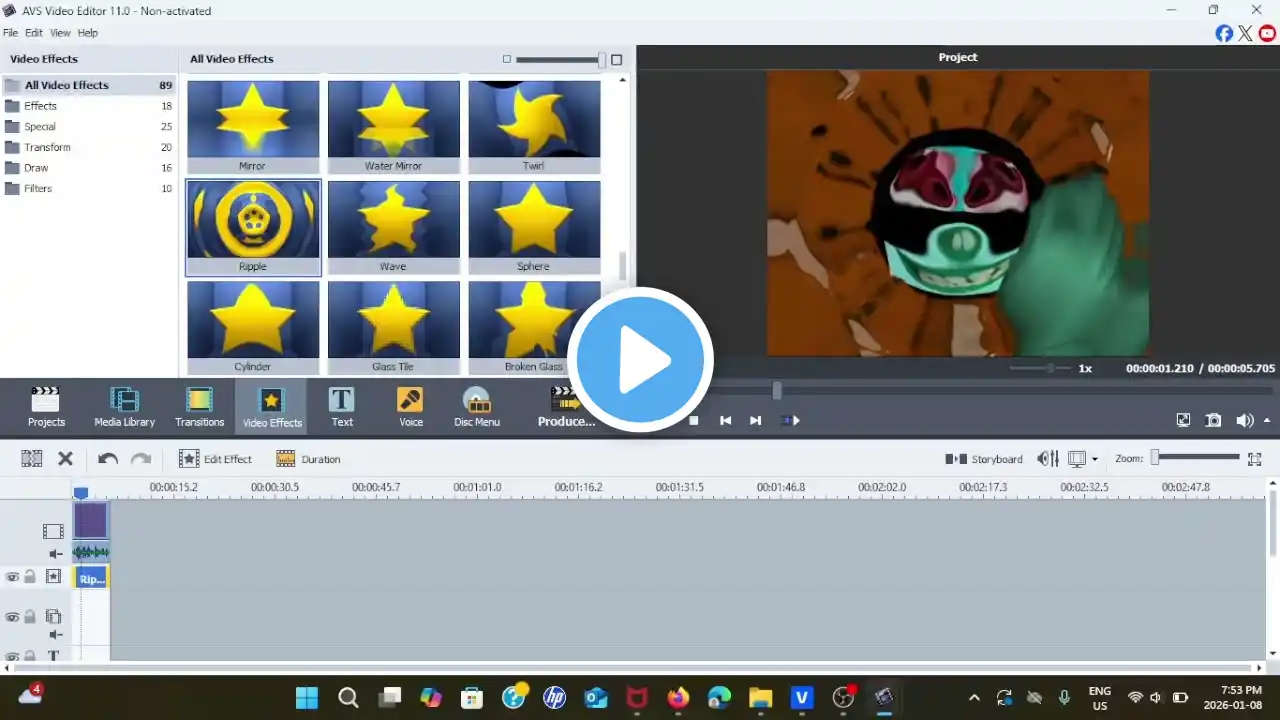The width and height of the screenshot is (1280, 720).
Task: Open the Media Library
Action: pyautogui.click(x=124, y=407)
